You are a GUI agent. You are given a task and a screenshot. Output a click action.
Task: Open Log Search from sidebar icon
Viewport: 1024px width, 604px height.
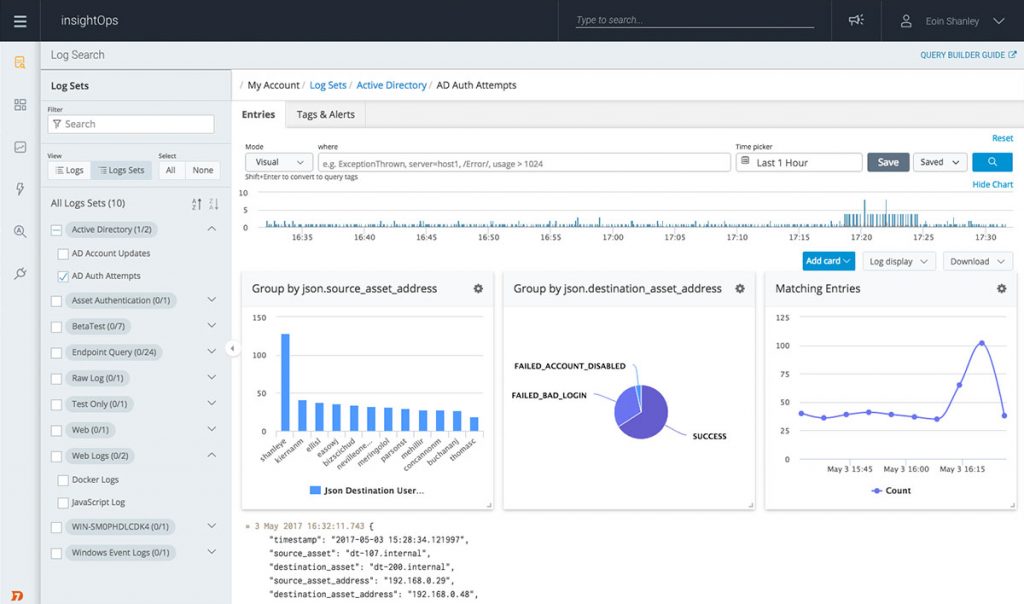pos(20,63)
